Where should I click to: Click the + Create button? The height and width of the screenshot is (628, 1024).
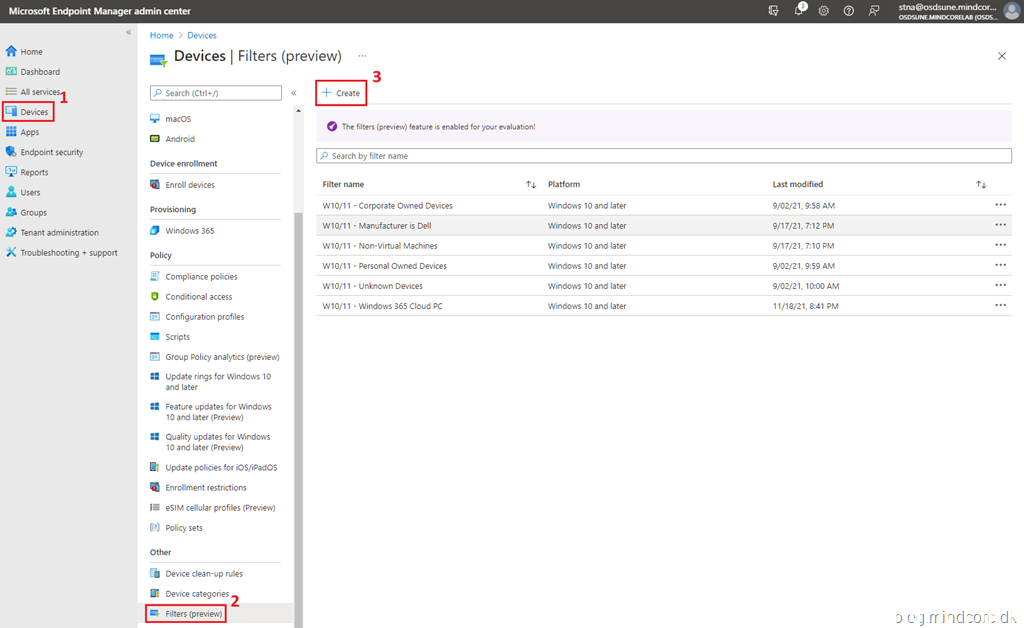pyautogui.click(x=340, y=92)
